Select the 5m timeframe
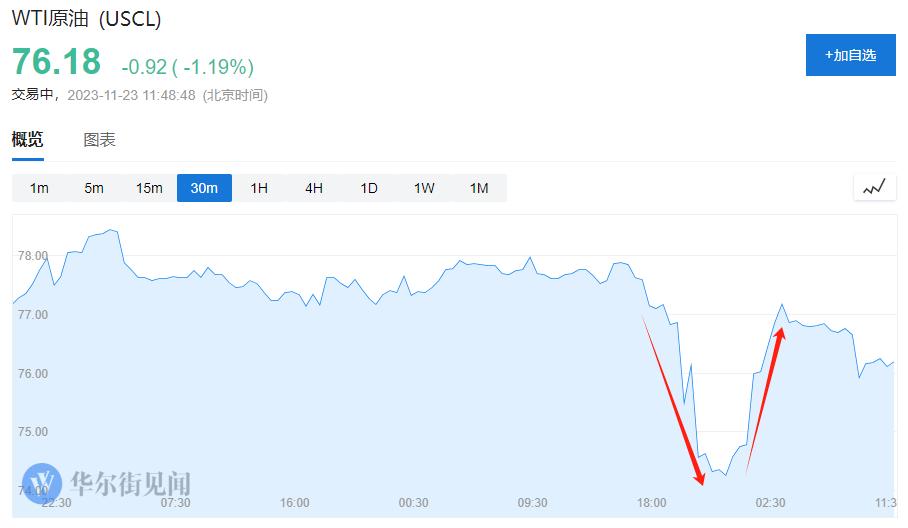 point(94,188)
